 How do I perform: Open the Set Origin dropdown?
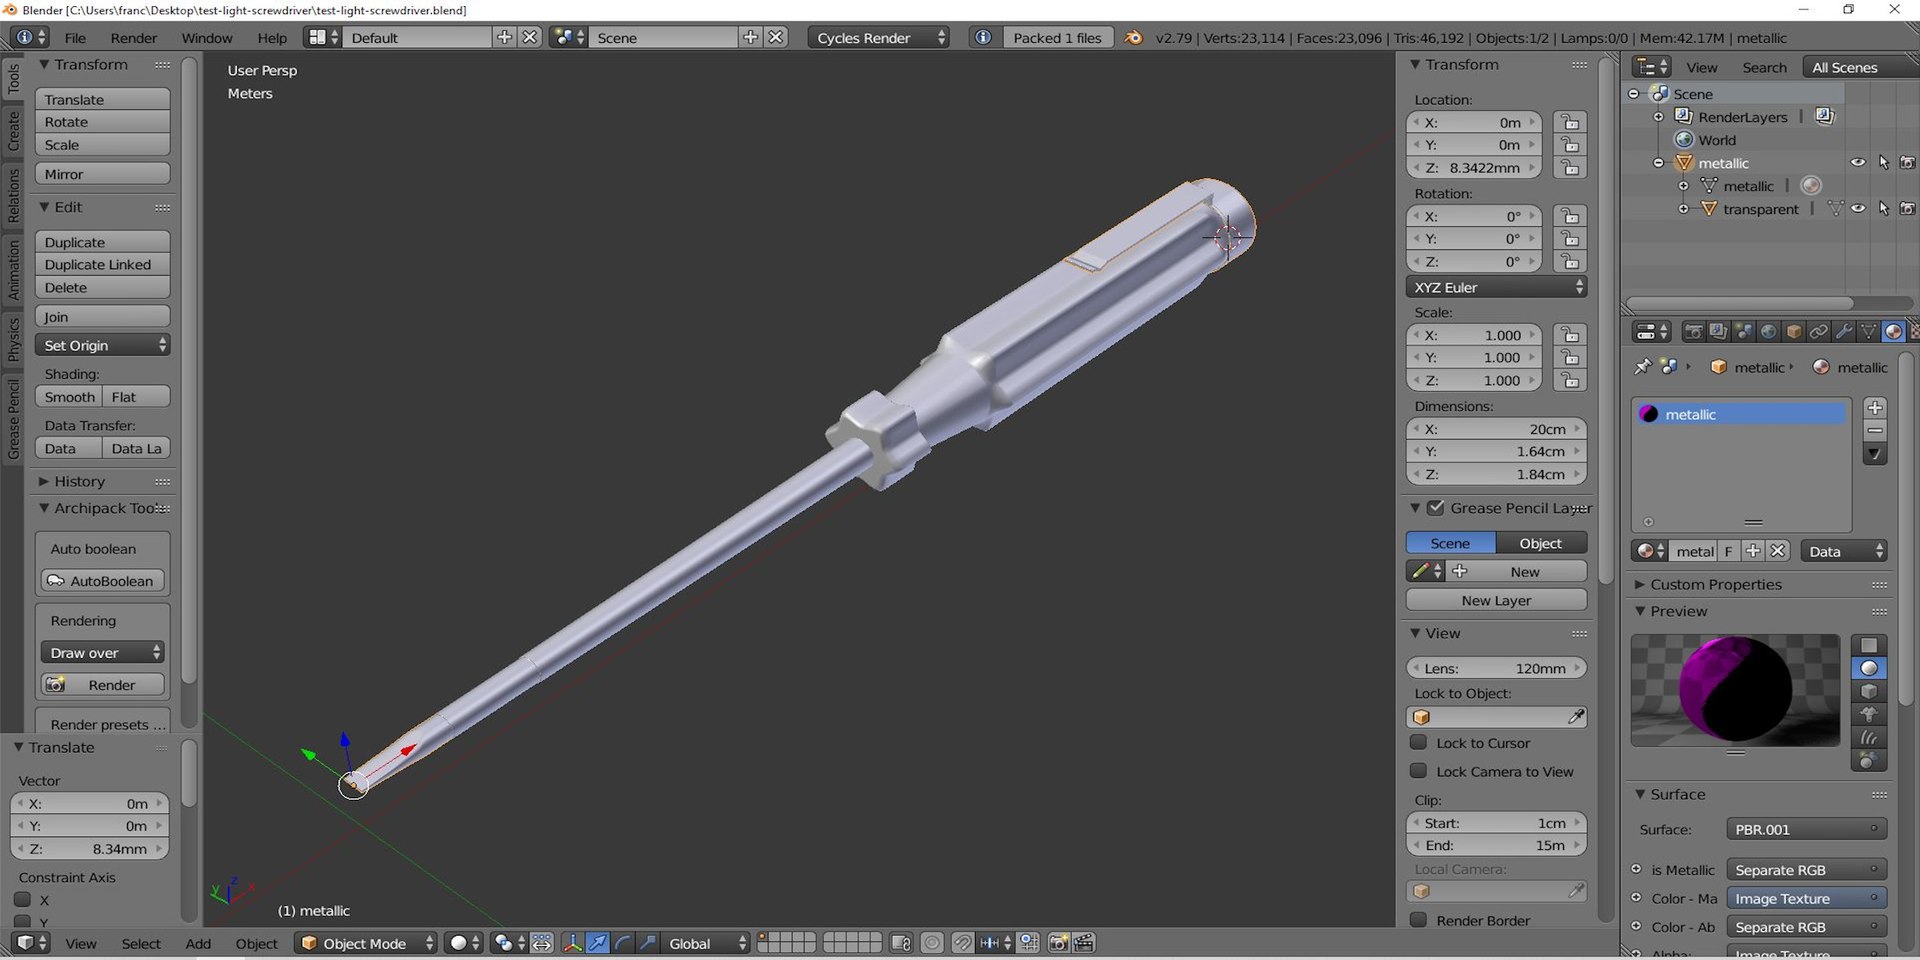[x=102, y=345]
